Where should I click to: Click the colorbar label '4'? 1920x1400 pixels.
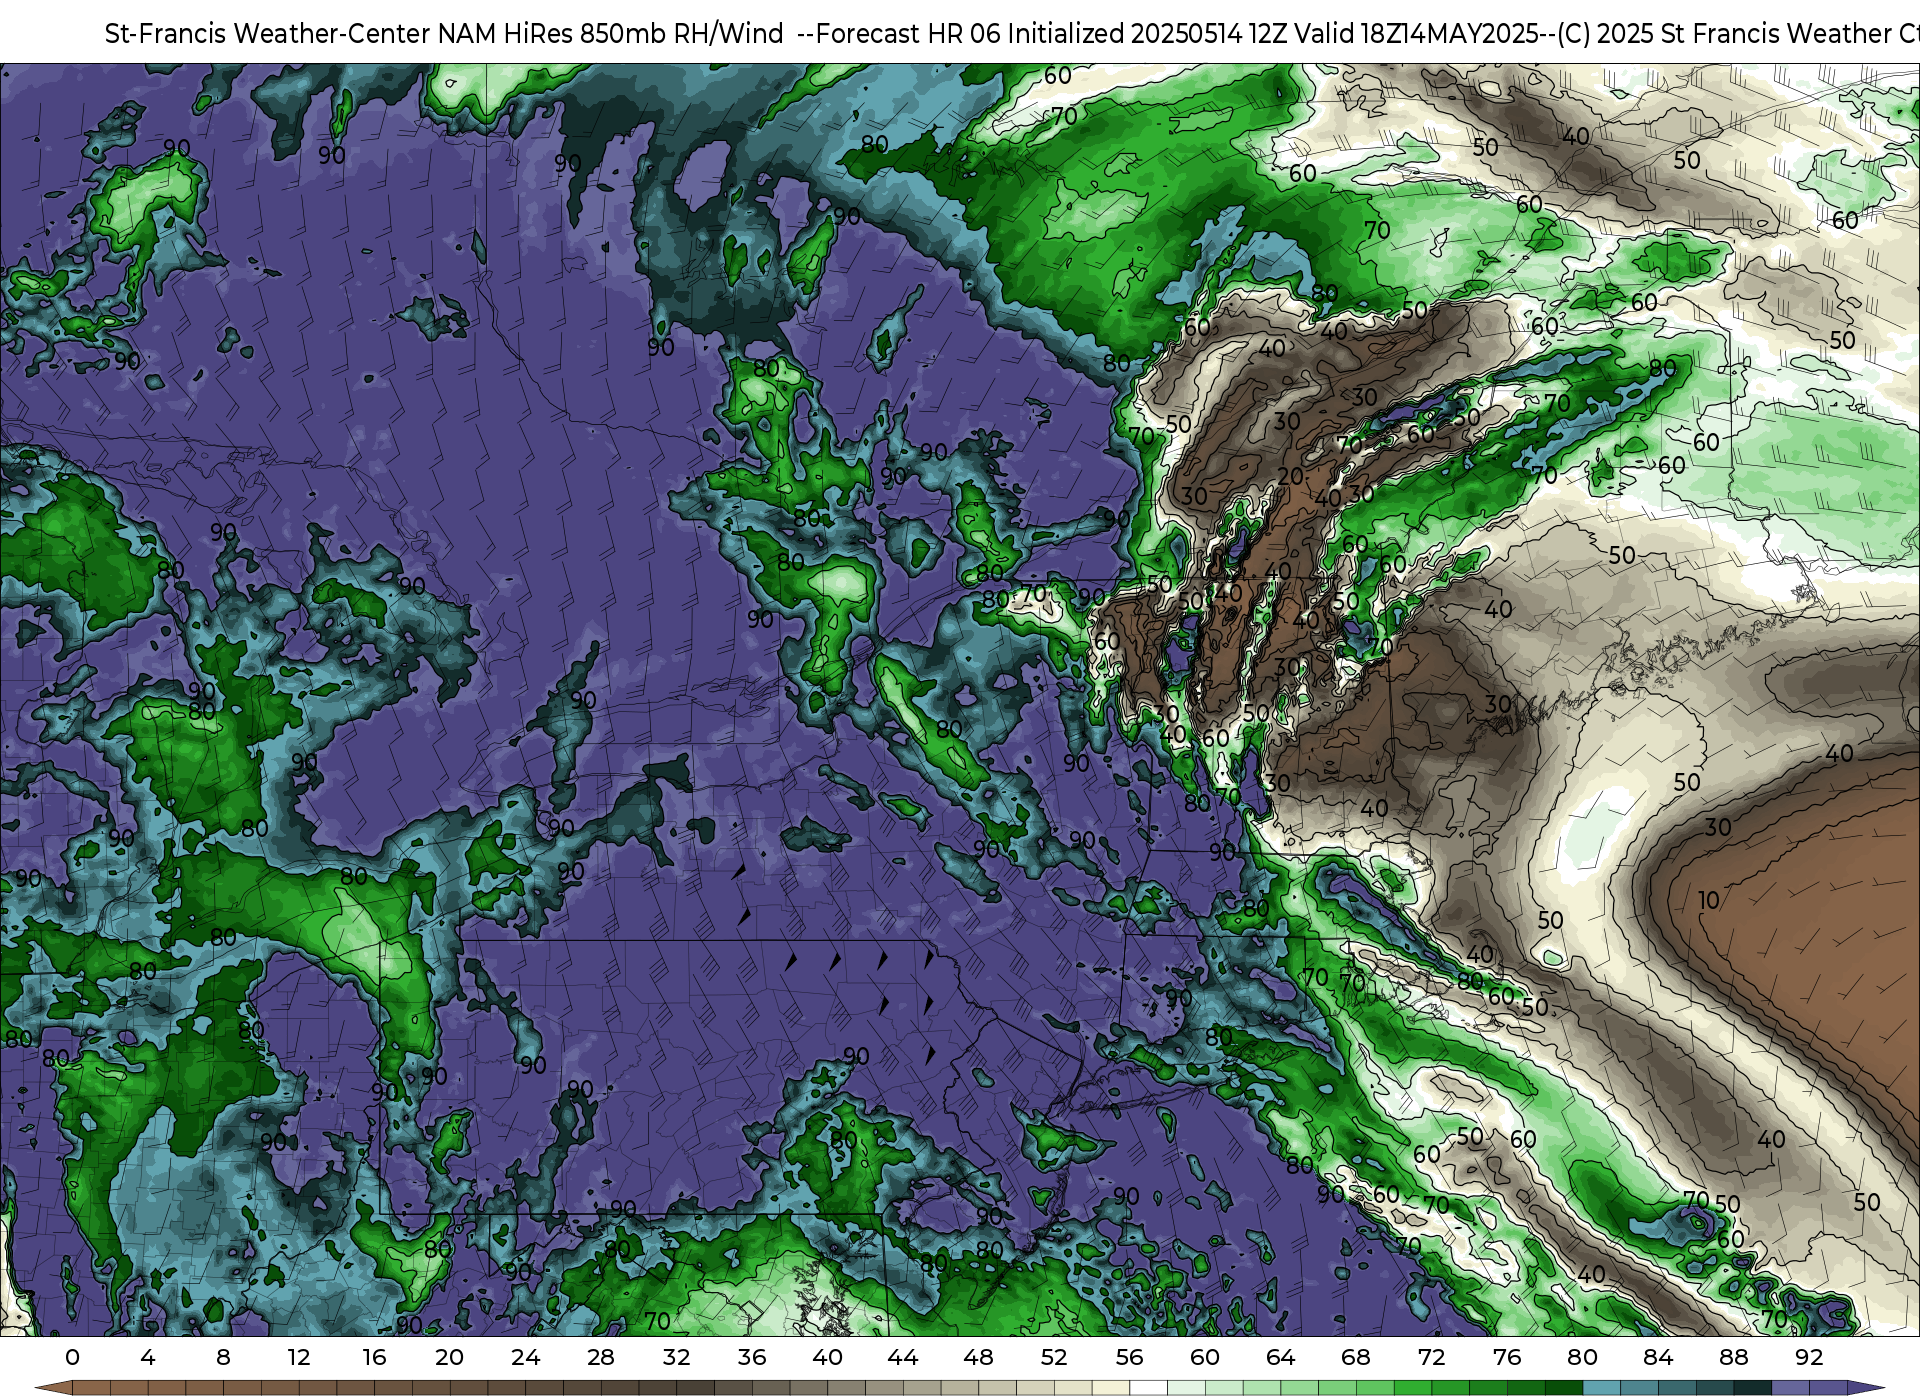pos(148,1357)
